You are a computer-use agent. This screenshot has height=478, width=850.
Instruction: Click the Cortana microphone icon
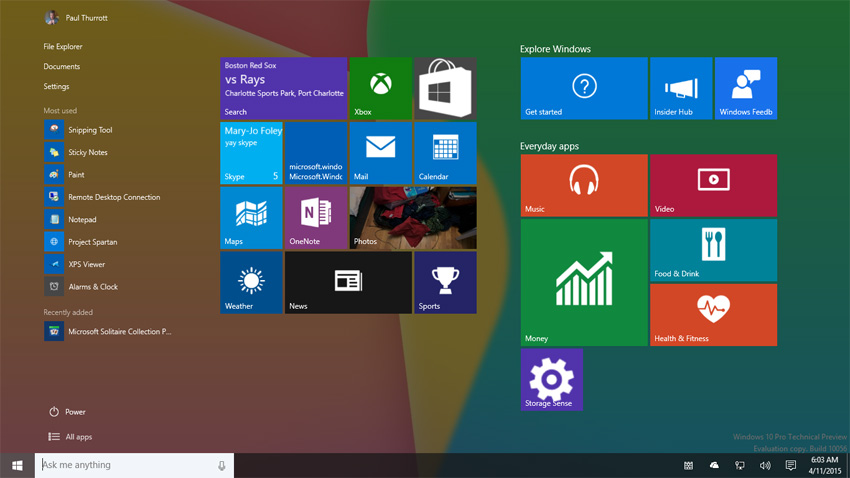(x=222, y=466)
